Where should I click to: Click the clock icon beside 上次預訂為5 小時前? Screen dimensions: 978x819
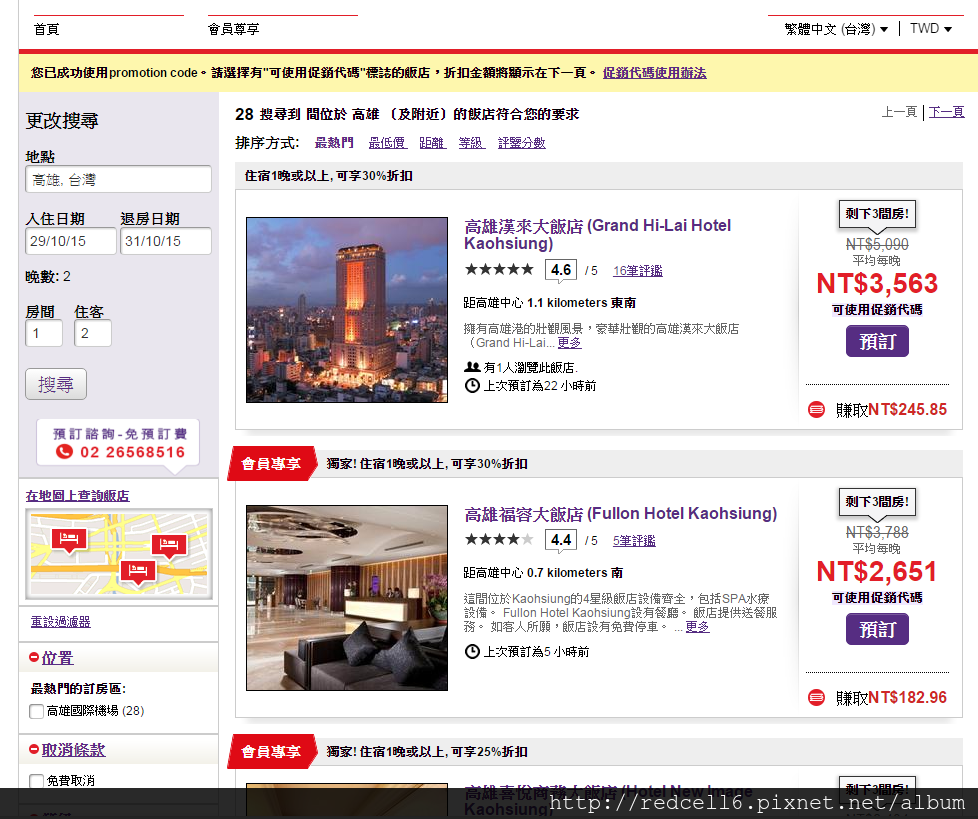coord(472,652)
